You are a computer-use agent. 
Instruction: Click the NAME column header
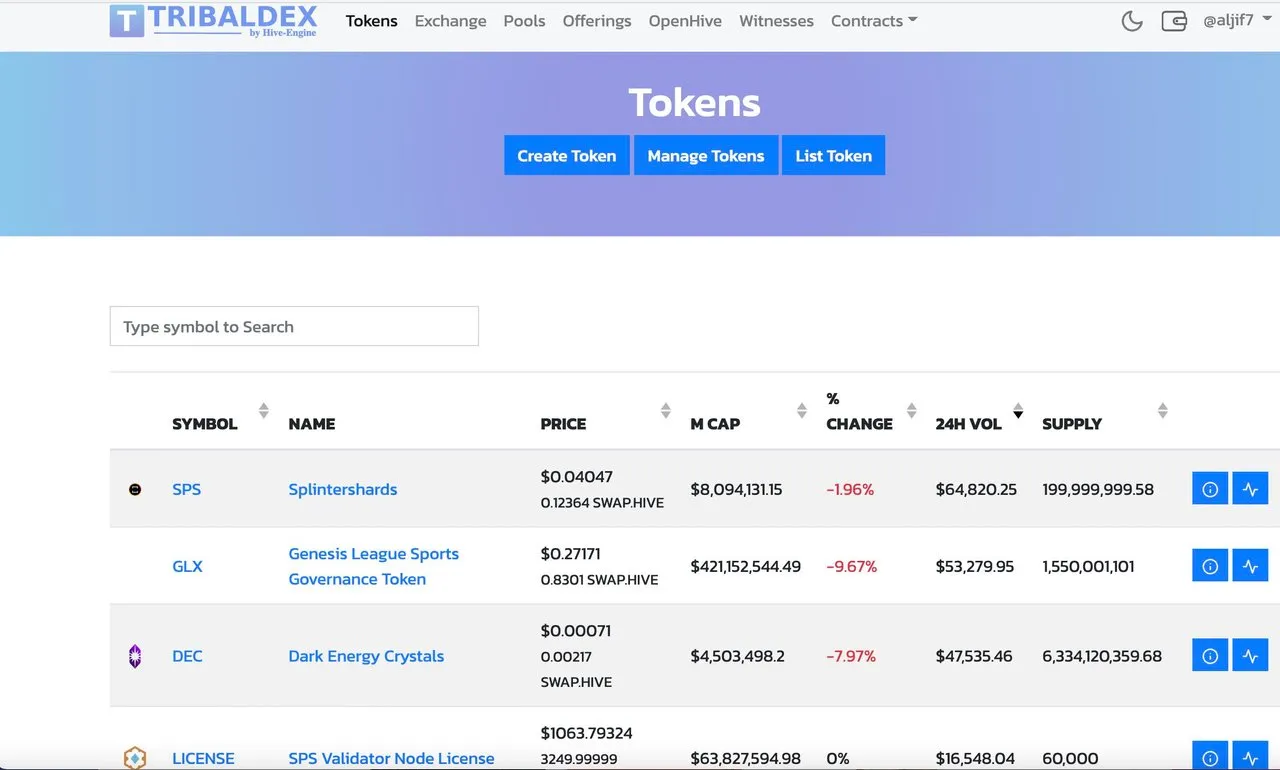tap(312, 424)
